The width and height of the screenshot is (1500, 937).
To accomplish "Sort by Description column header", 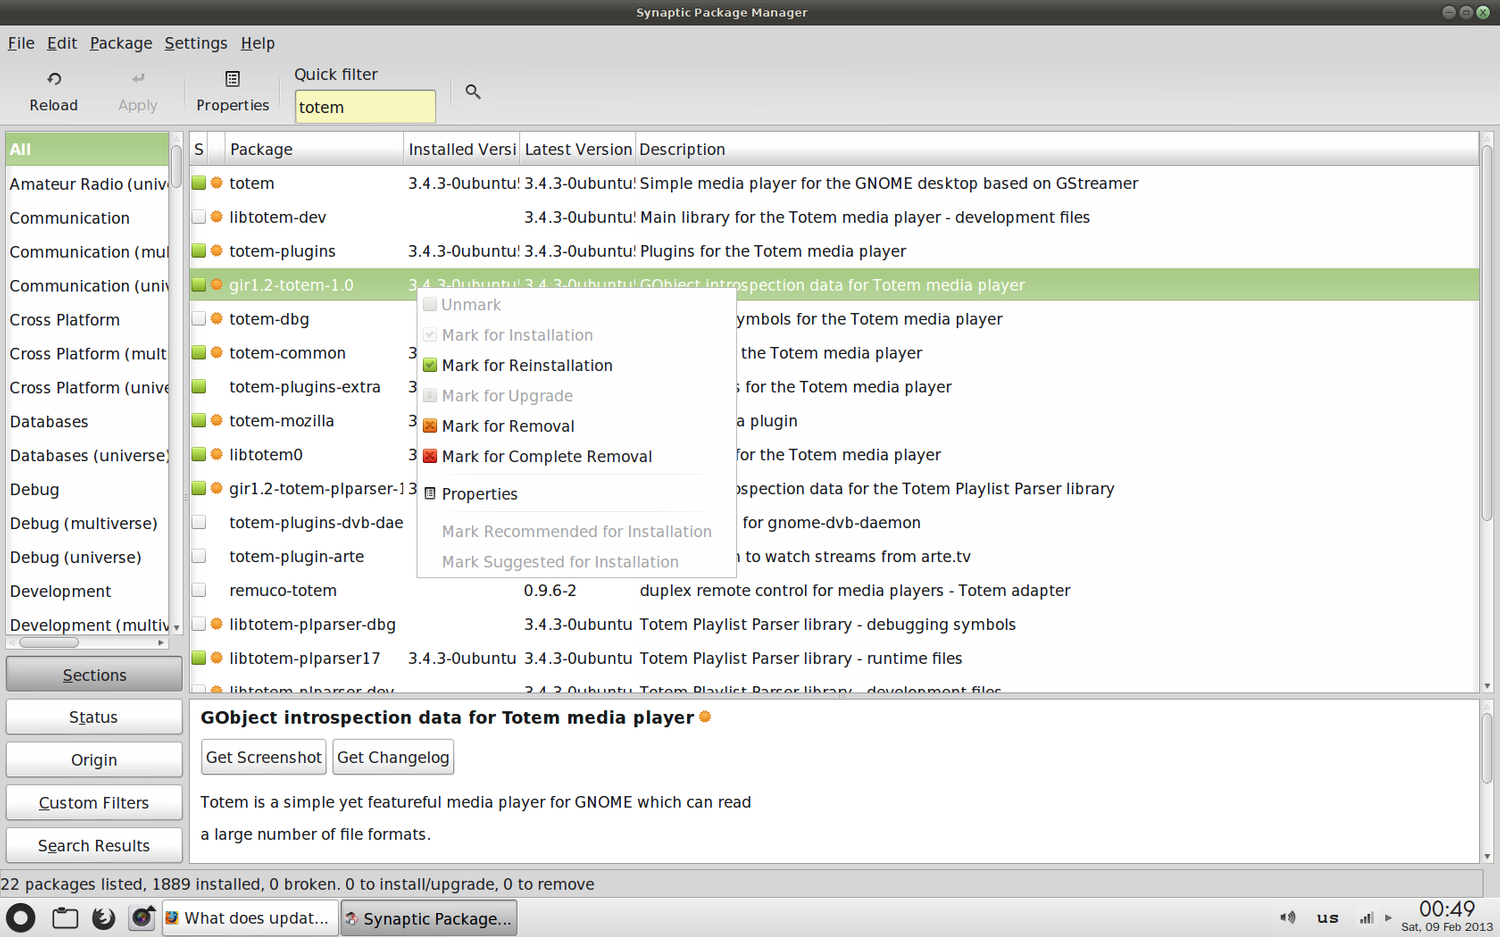I will [x=1057, y=149].
